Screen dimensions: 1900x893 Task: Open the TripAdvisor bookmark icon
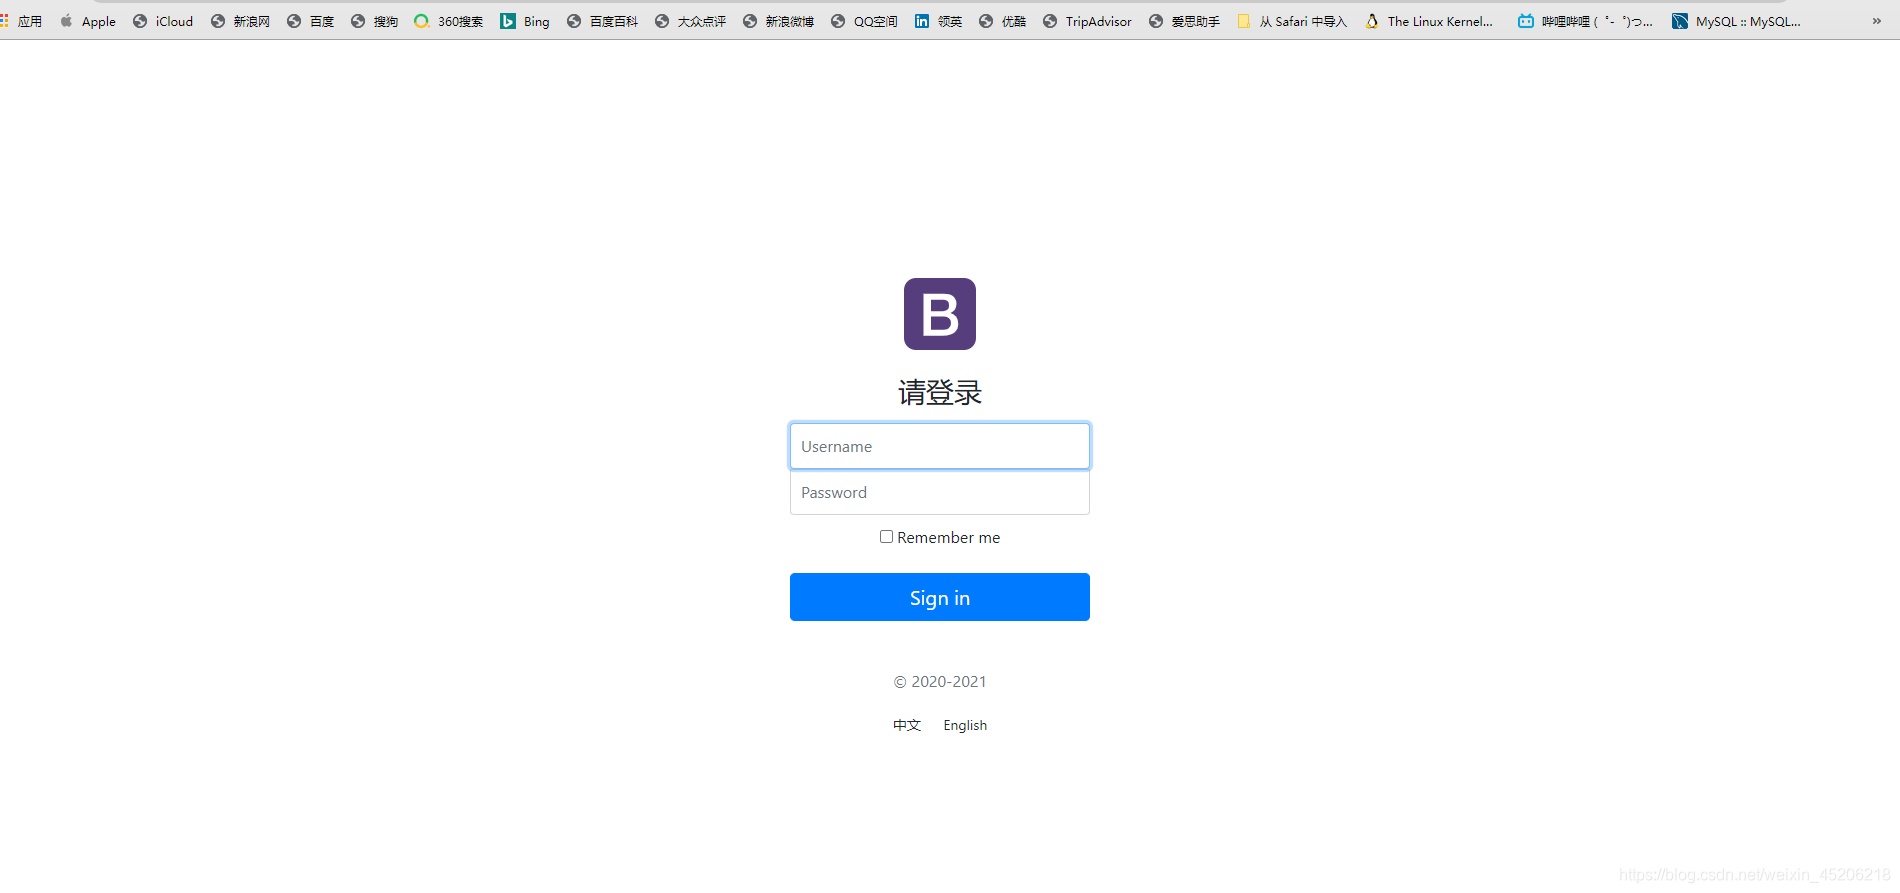click(1050, 21)
